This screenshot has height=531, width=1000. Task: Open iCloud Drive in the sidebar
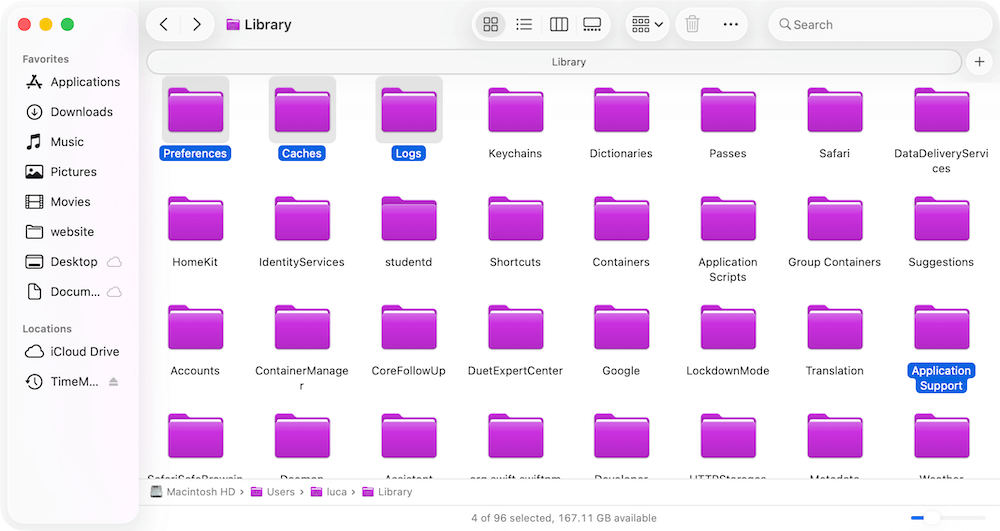[x=73, y=351]
